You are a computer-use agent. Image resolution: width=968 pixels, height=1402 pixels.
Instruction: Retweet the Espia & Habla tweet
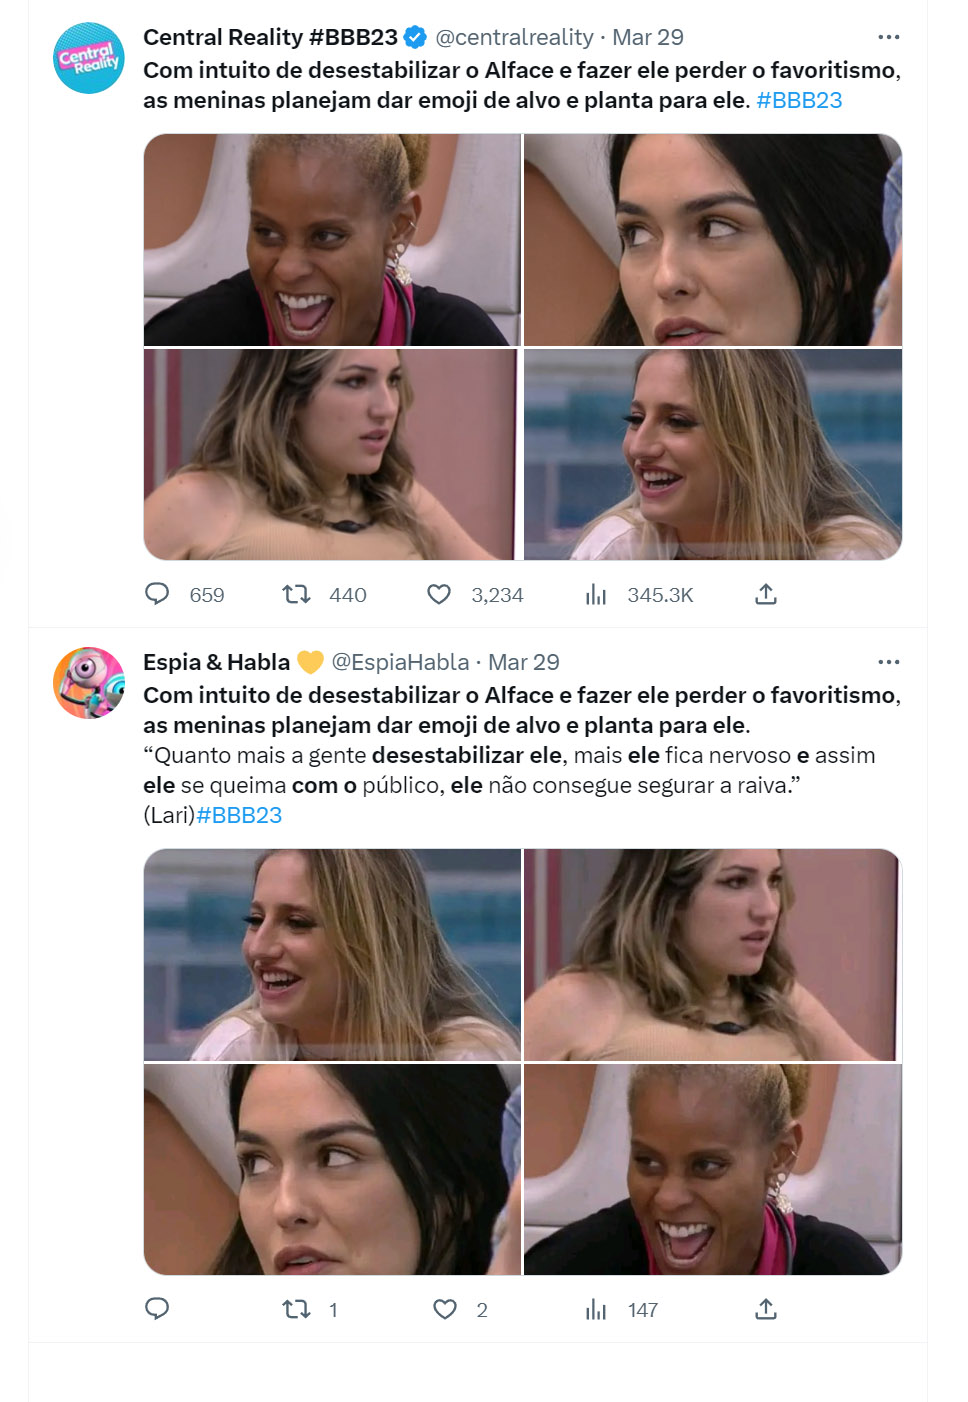pos(296,1309)
